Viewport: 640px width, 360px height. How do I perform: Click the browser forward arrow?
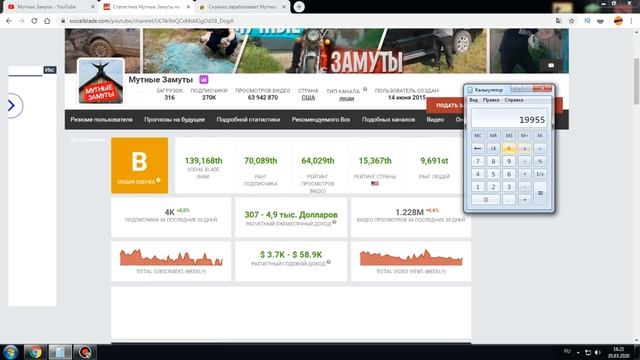tap(21, 21)
